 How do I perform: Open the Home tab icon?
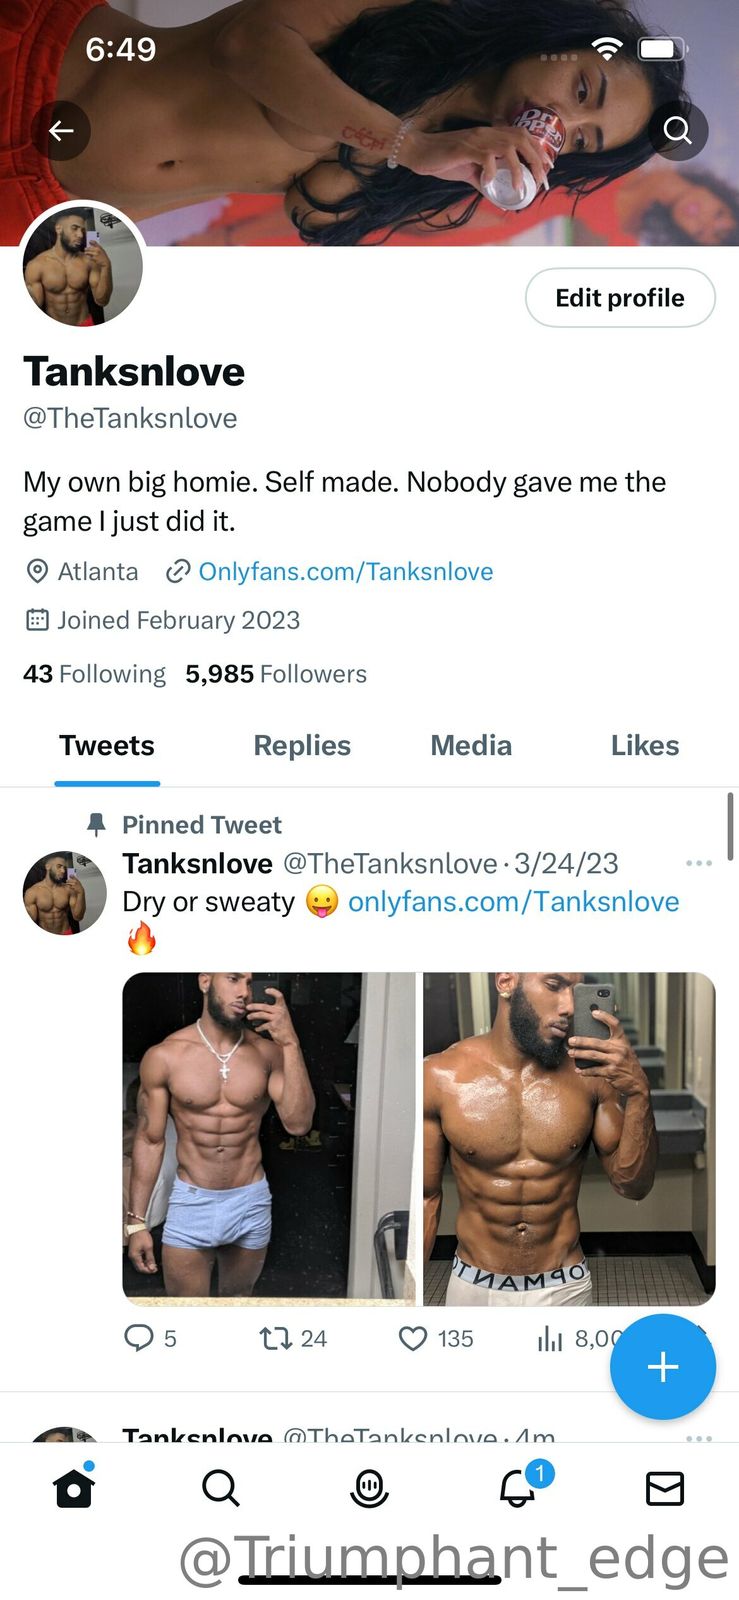click(74, 1488)
